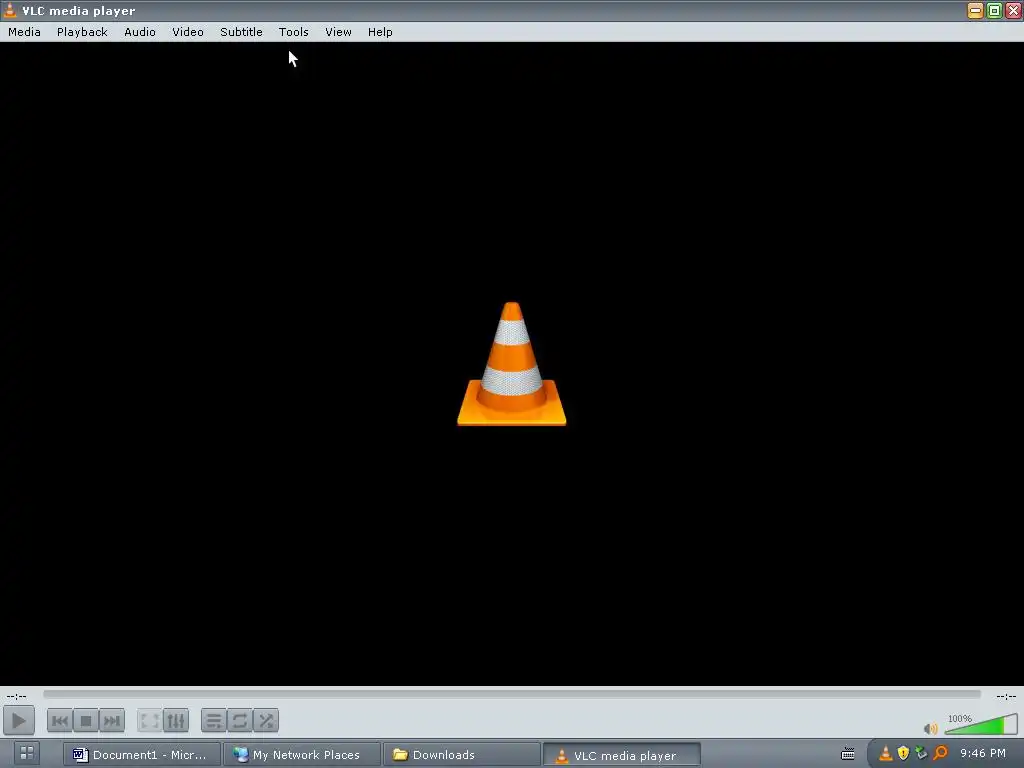Click the 9:46 PM clock
The width and height of the screenshot is (1024, 768).
pyautogui.click(x=983, y=754)
